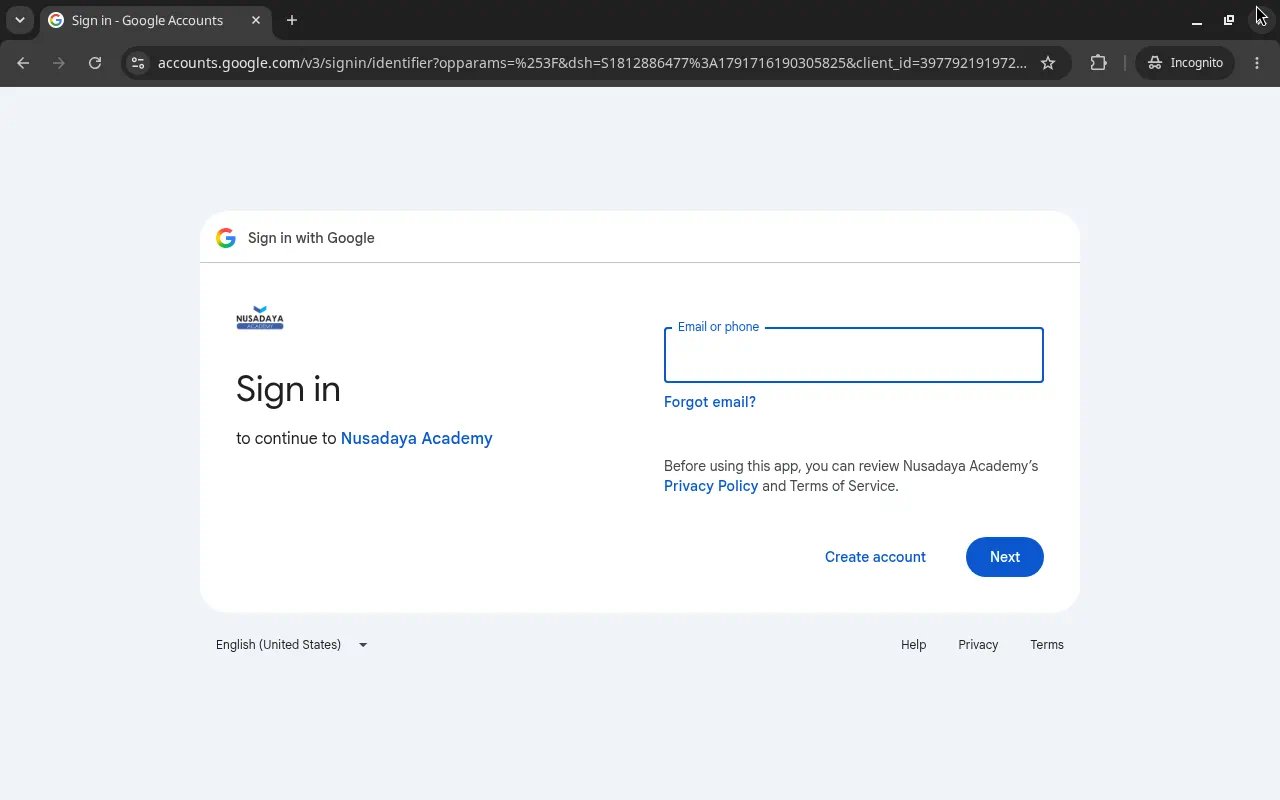This screenshot has width=1280, height=800.
Task: Click the Incognito profile indicator
Action: coord(1185,63)
